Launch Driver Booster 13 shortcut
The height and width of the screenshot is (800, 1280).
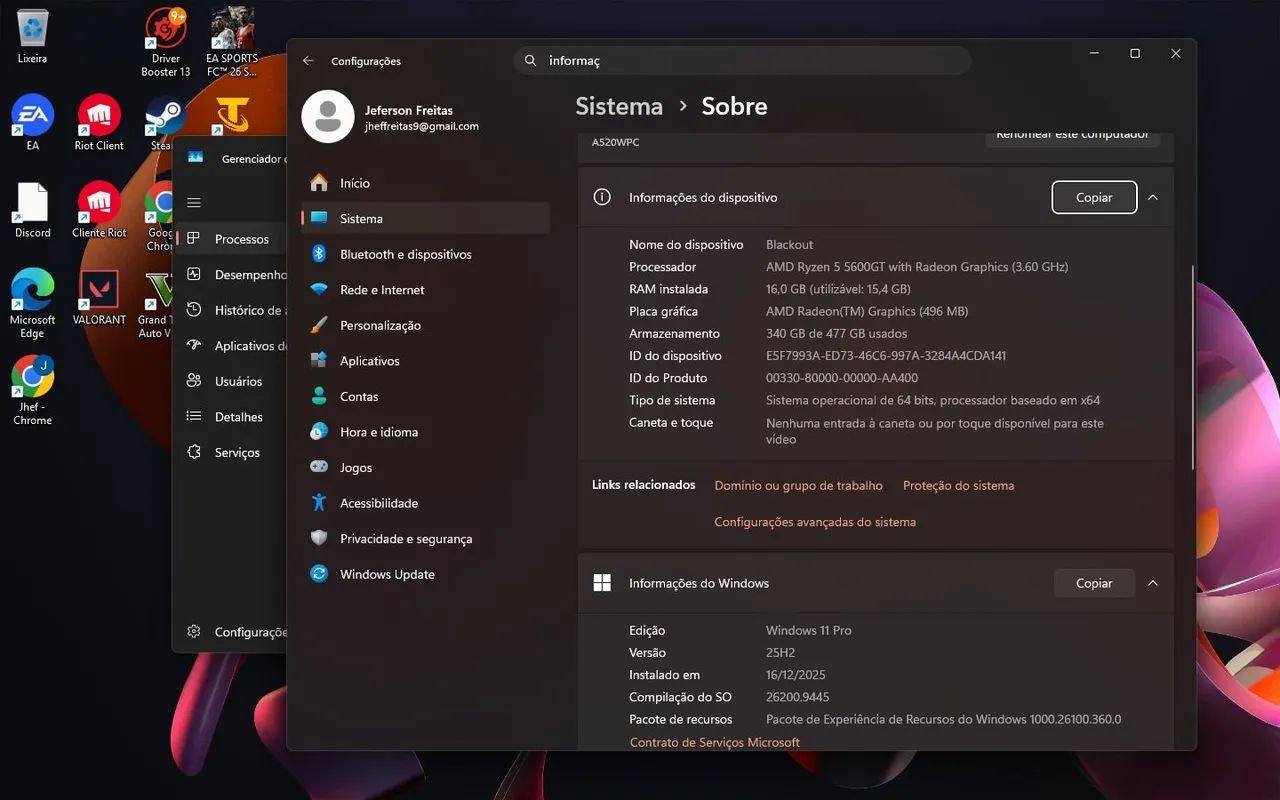[166, 43]
